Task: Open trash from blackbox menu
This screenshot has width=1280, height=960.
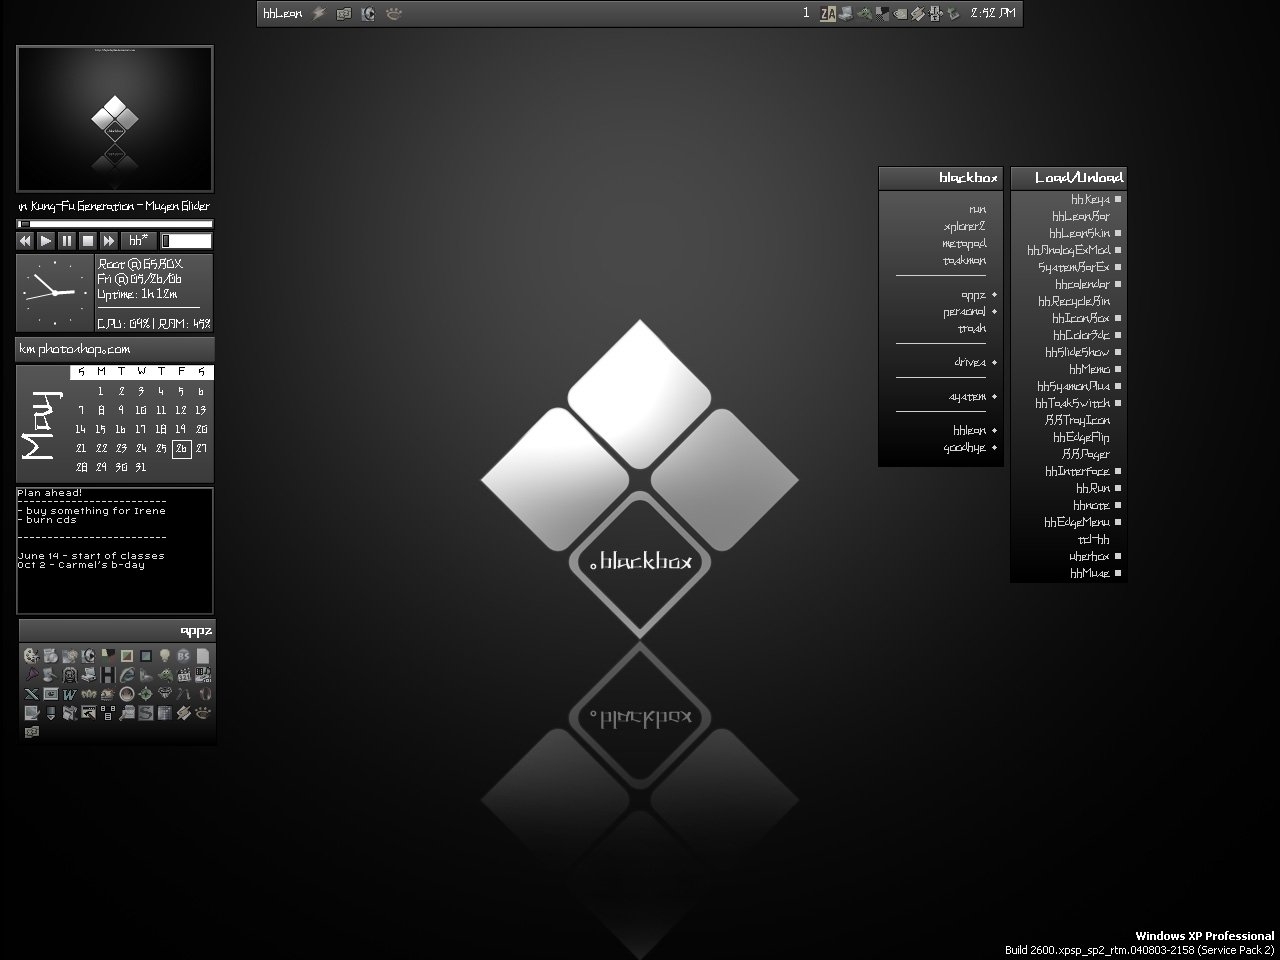Action: pos(941,328)
